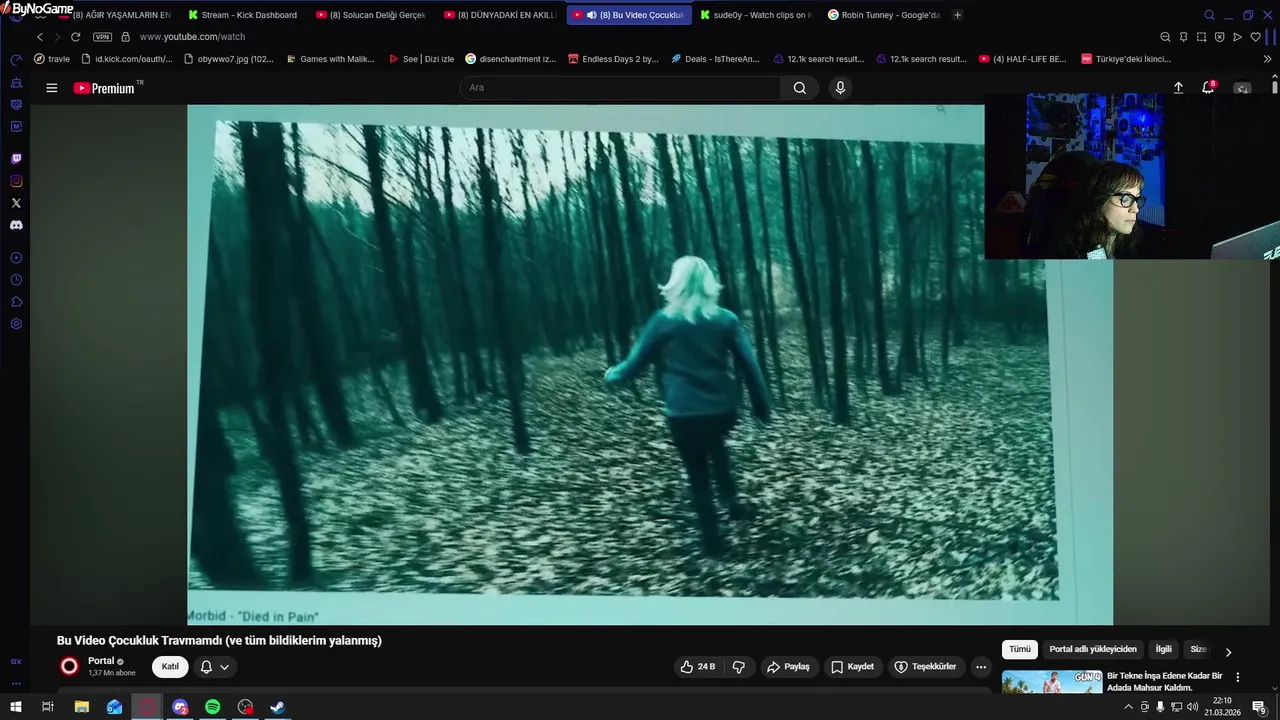Image resolution: width=1280 pixels, height=720 pixels.
Task: Like the video (24 B thumbs up)
Action: coord(698,667)
